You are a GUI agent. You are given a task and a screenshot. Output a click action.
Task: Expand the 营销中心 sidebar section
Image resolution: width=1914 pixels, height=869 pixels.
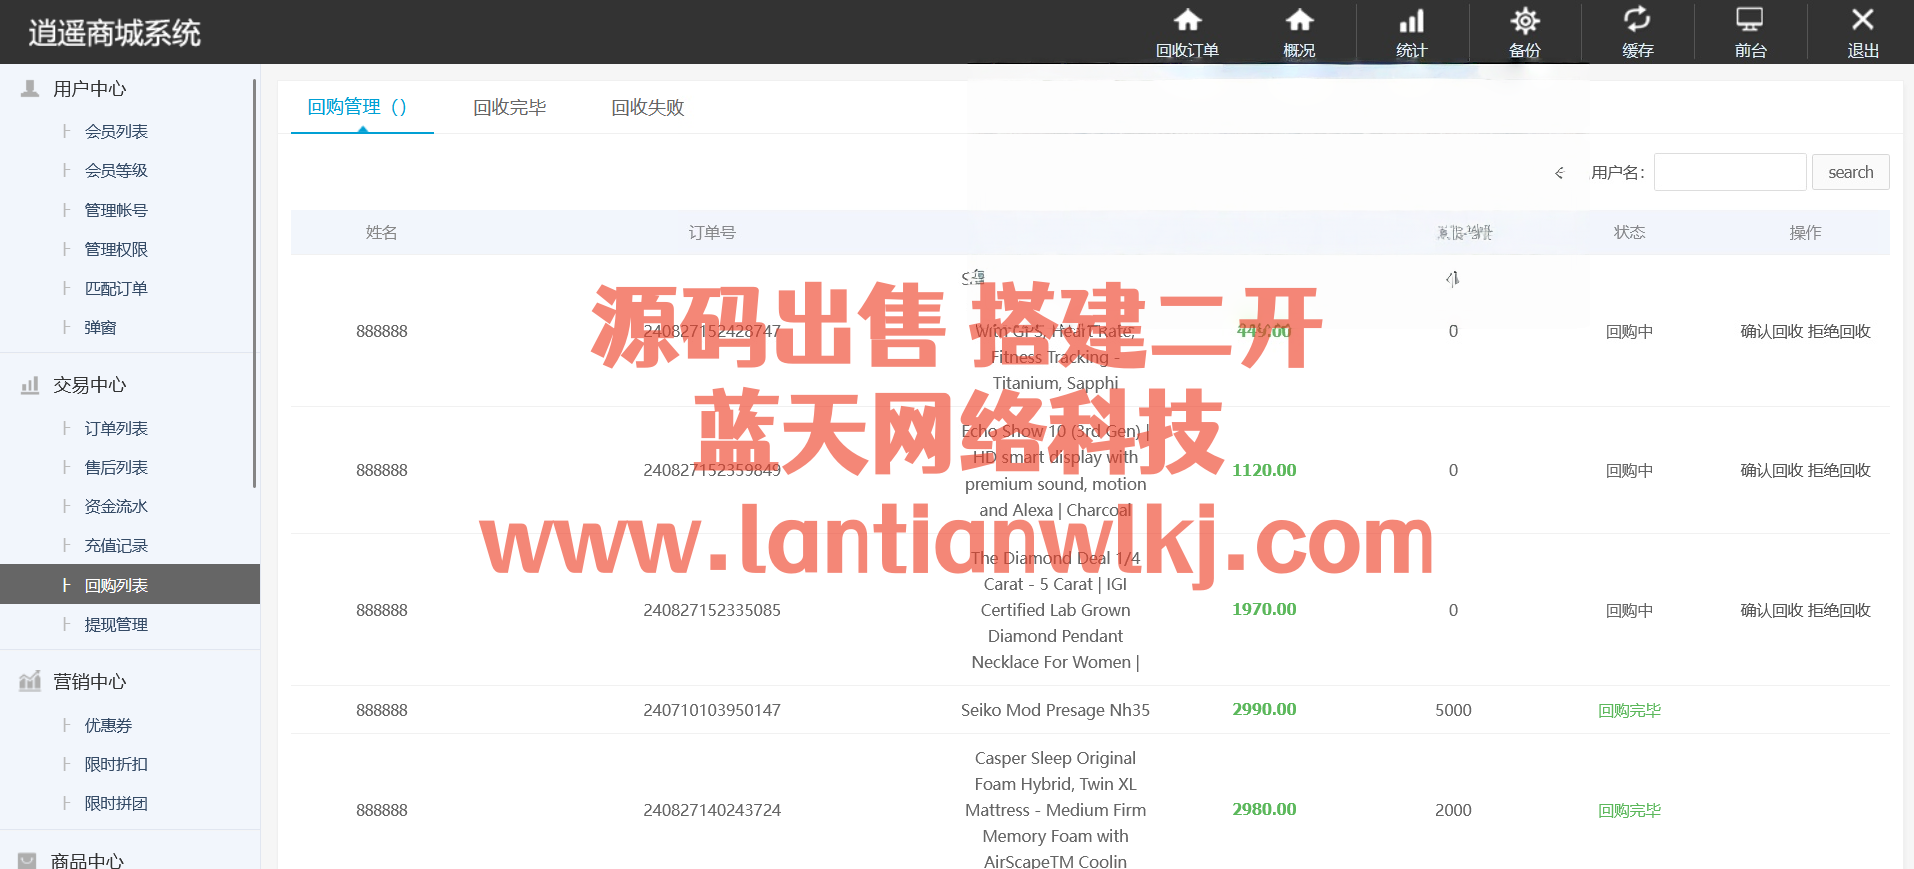click(90, 682)
